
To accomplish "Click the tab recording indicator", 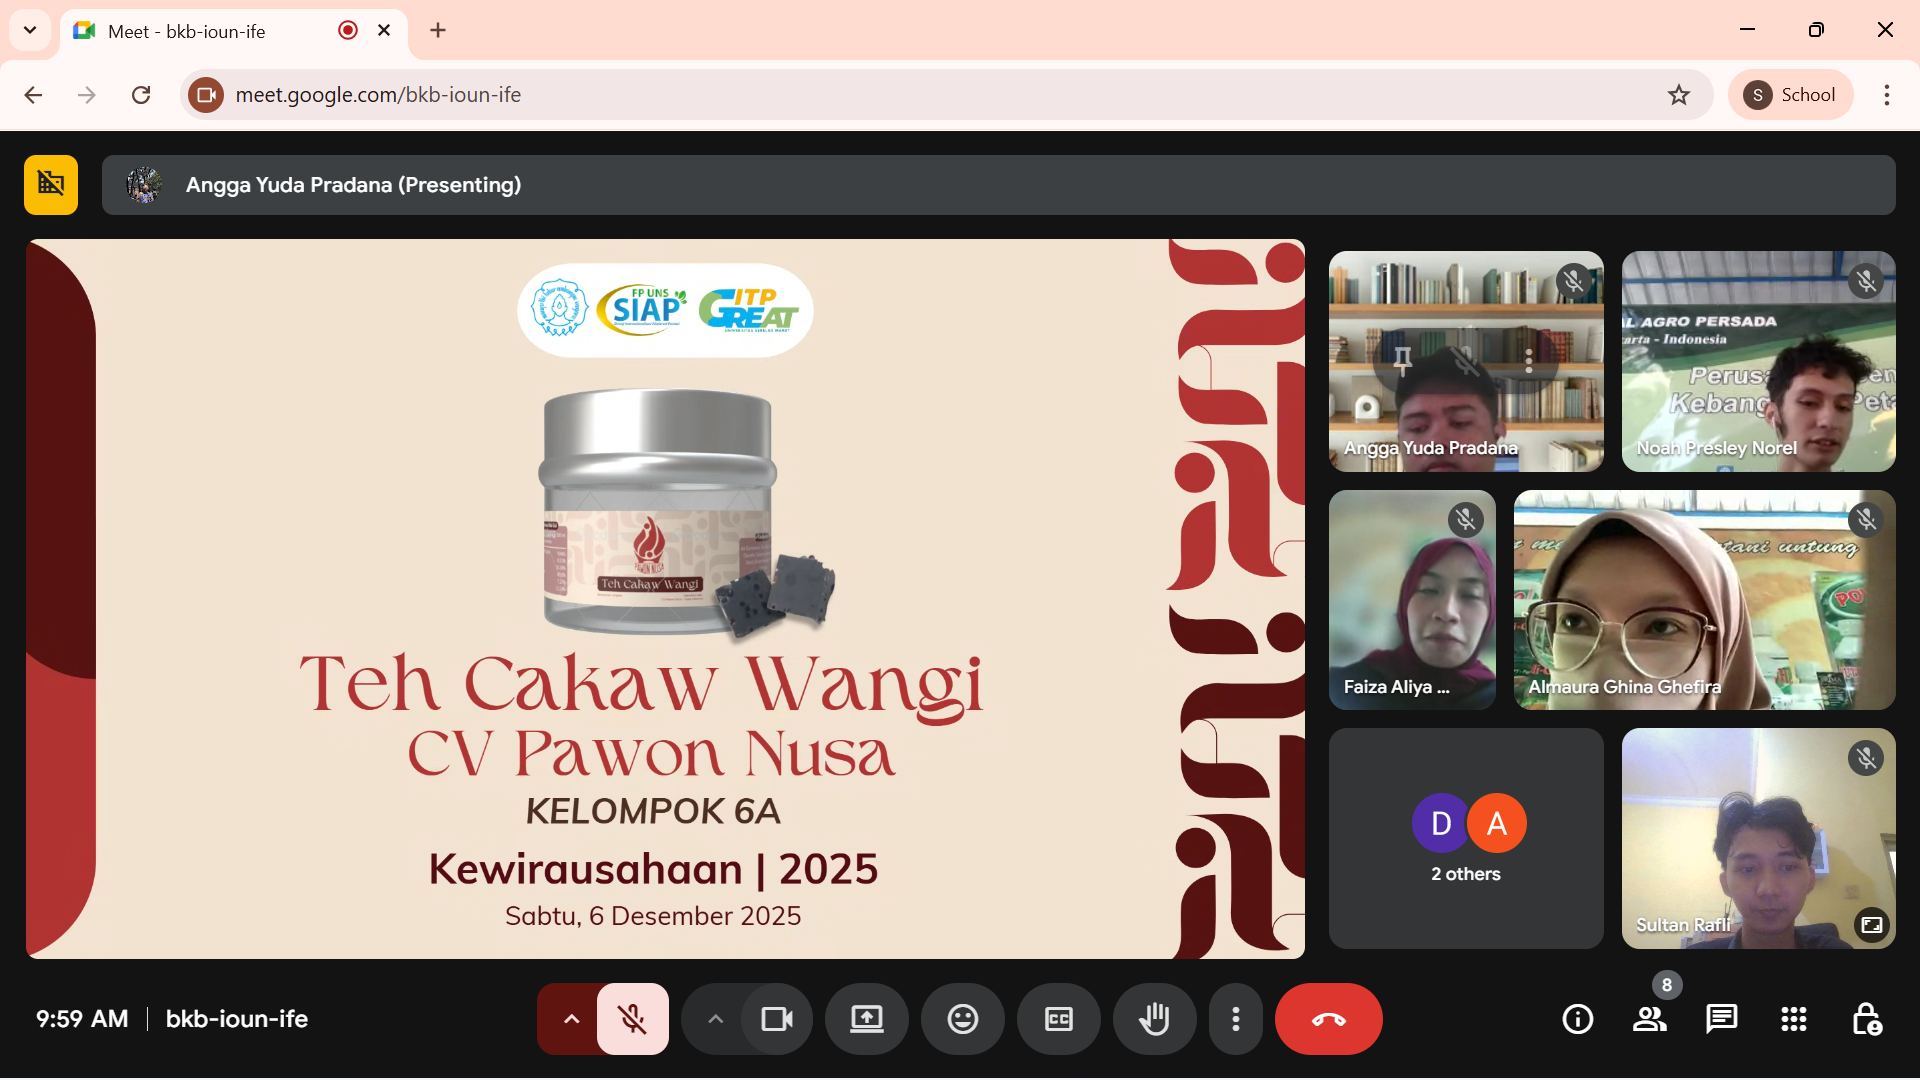I will tap(348, 31).
